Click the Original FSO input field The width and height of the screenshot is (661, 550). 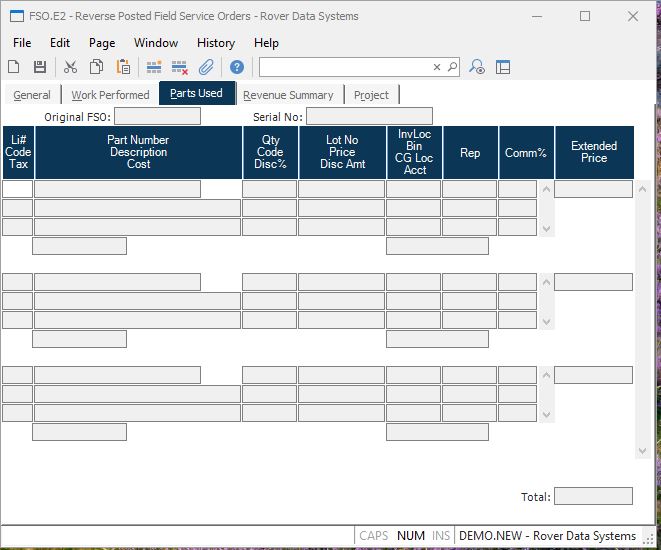pos(157,117)
